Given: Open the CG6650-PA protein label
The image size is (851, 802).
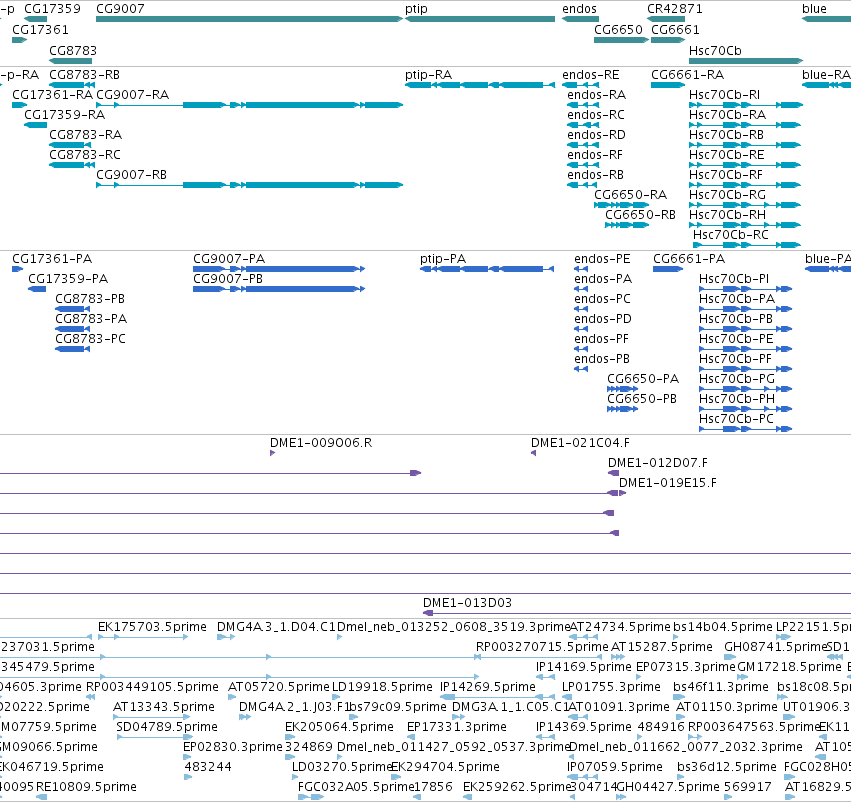Looking at the screenshot, I should [x=643, y=378].
